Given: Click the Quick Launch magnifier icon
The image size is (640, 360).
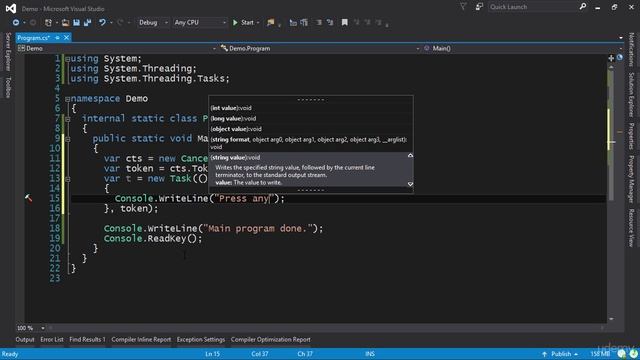Looking at the screenshot, I should (x=583, y=7).
